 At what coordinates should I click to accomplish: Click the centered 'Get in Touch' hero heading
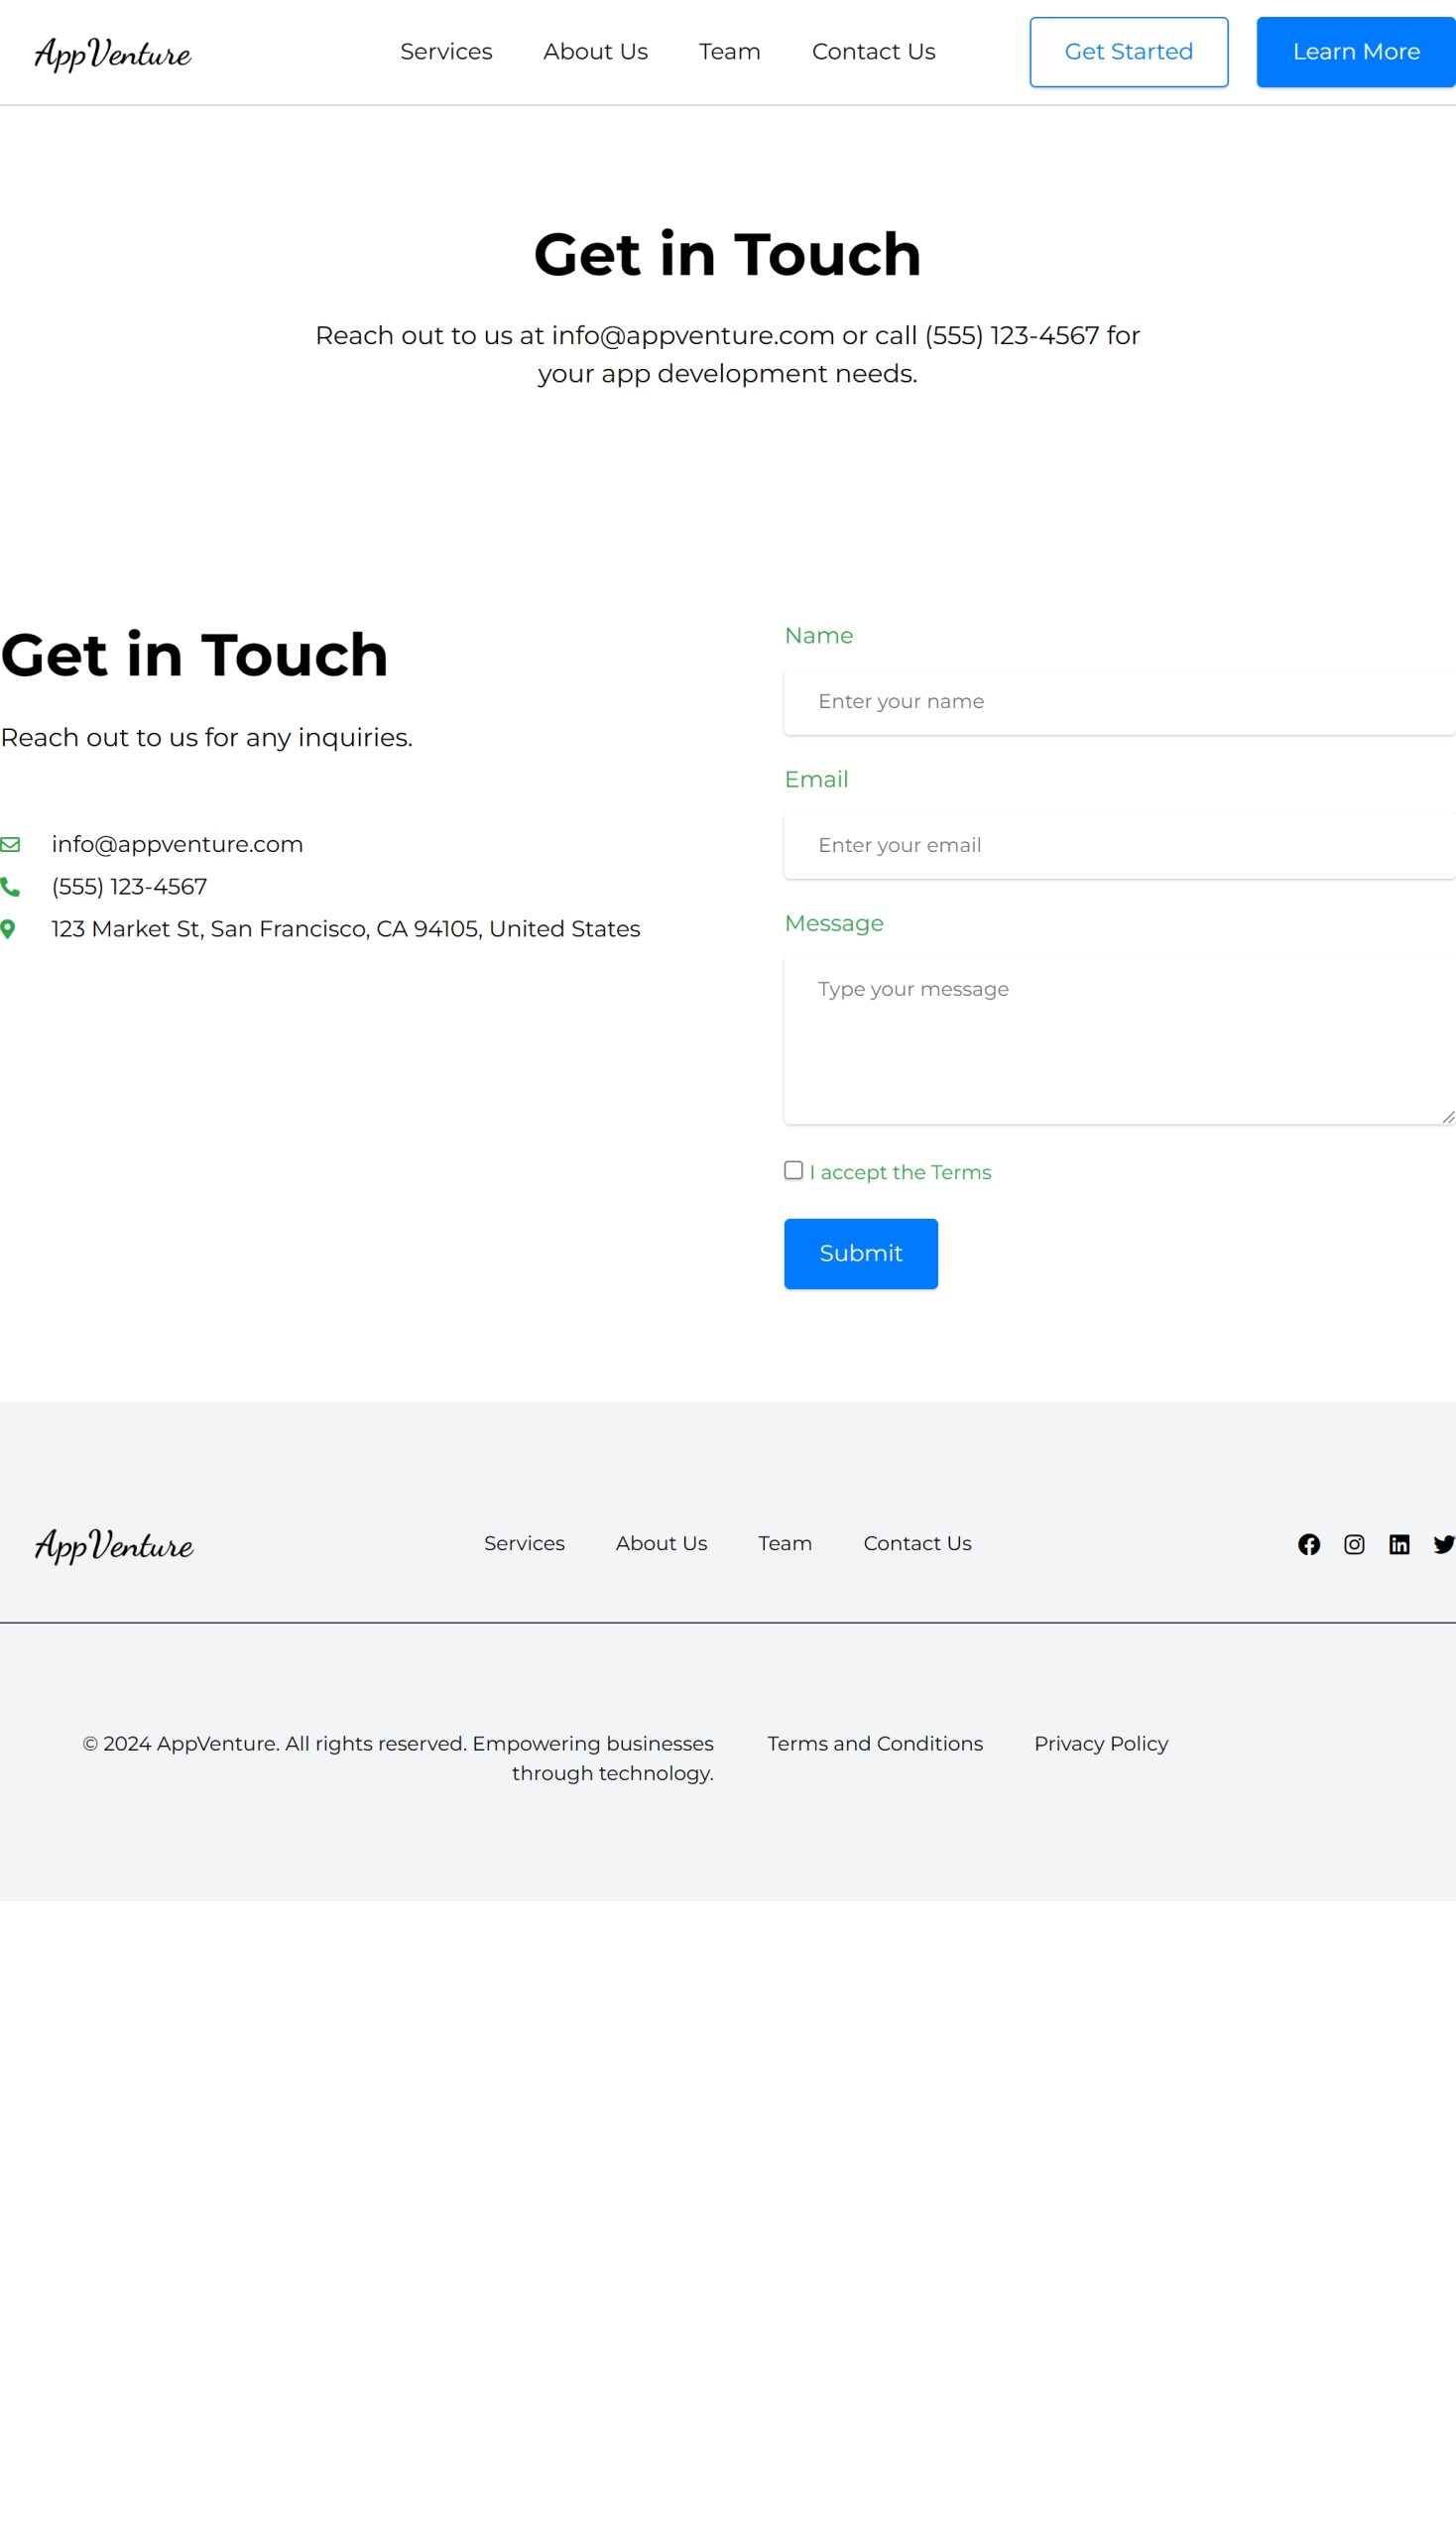coord(728,254)
